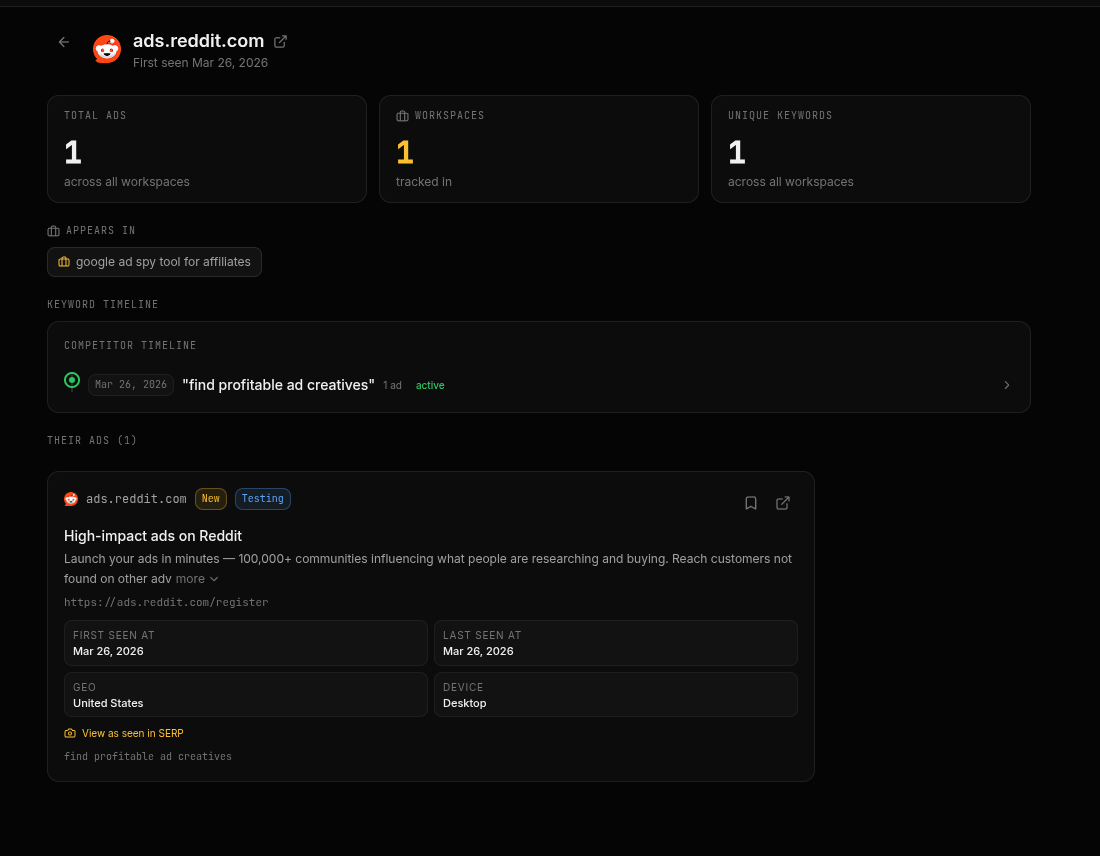Screen dimensions: 1100x856
Task: Click the camera icon beside View as SERP
Action: point(69,733)
